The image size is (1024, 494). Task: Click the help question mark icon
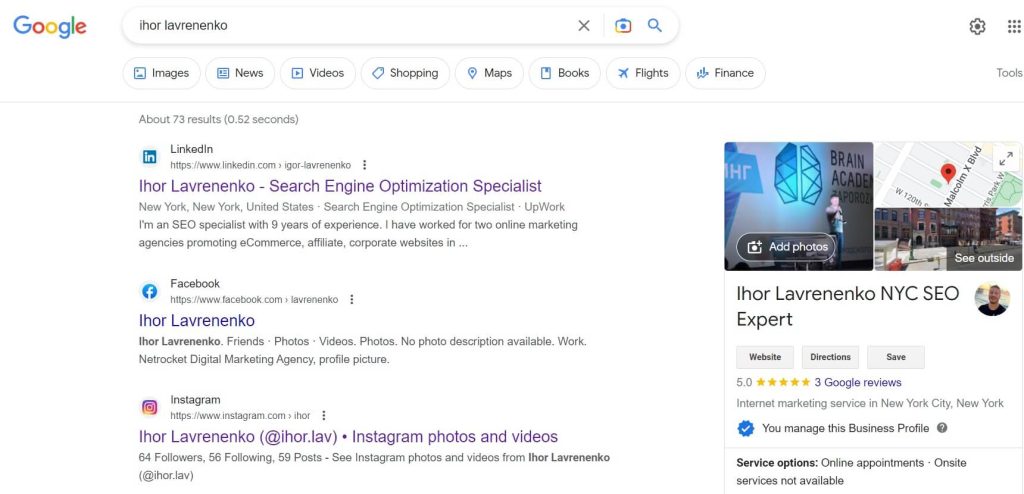point(942,428)
